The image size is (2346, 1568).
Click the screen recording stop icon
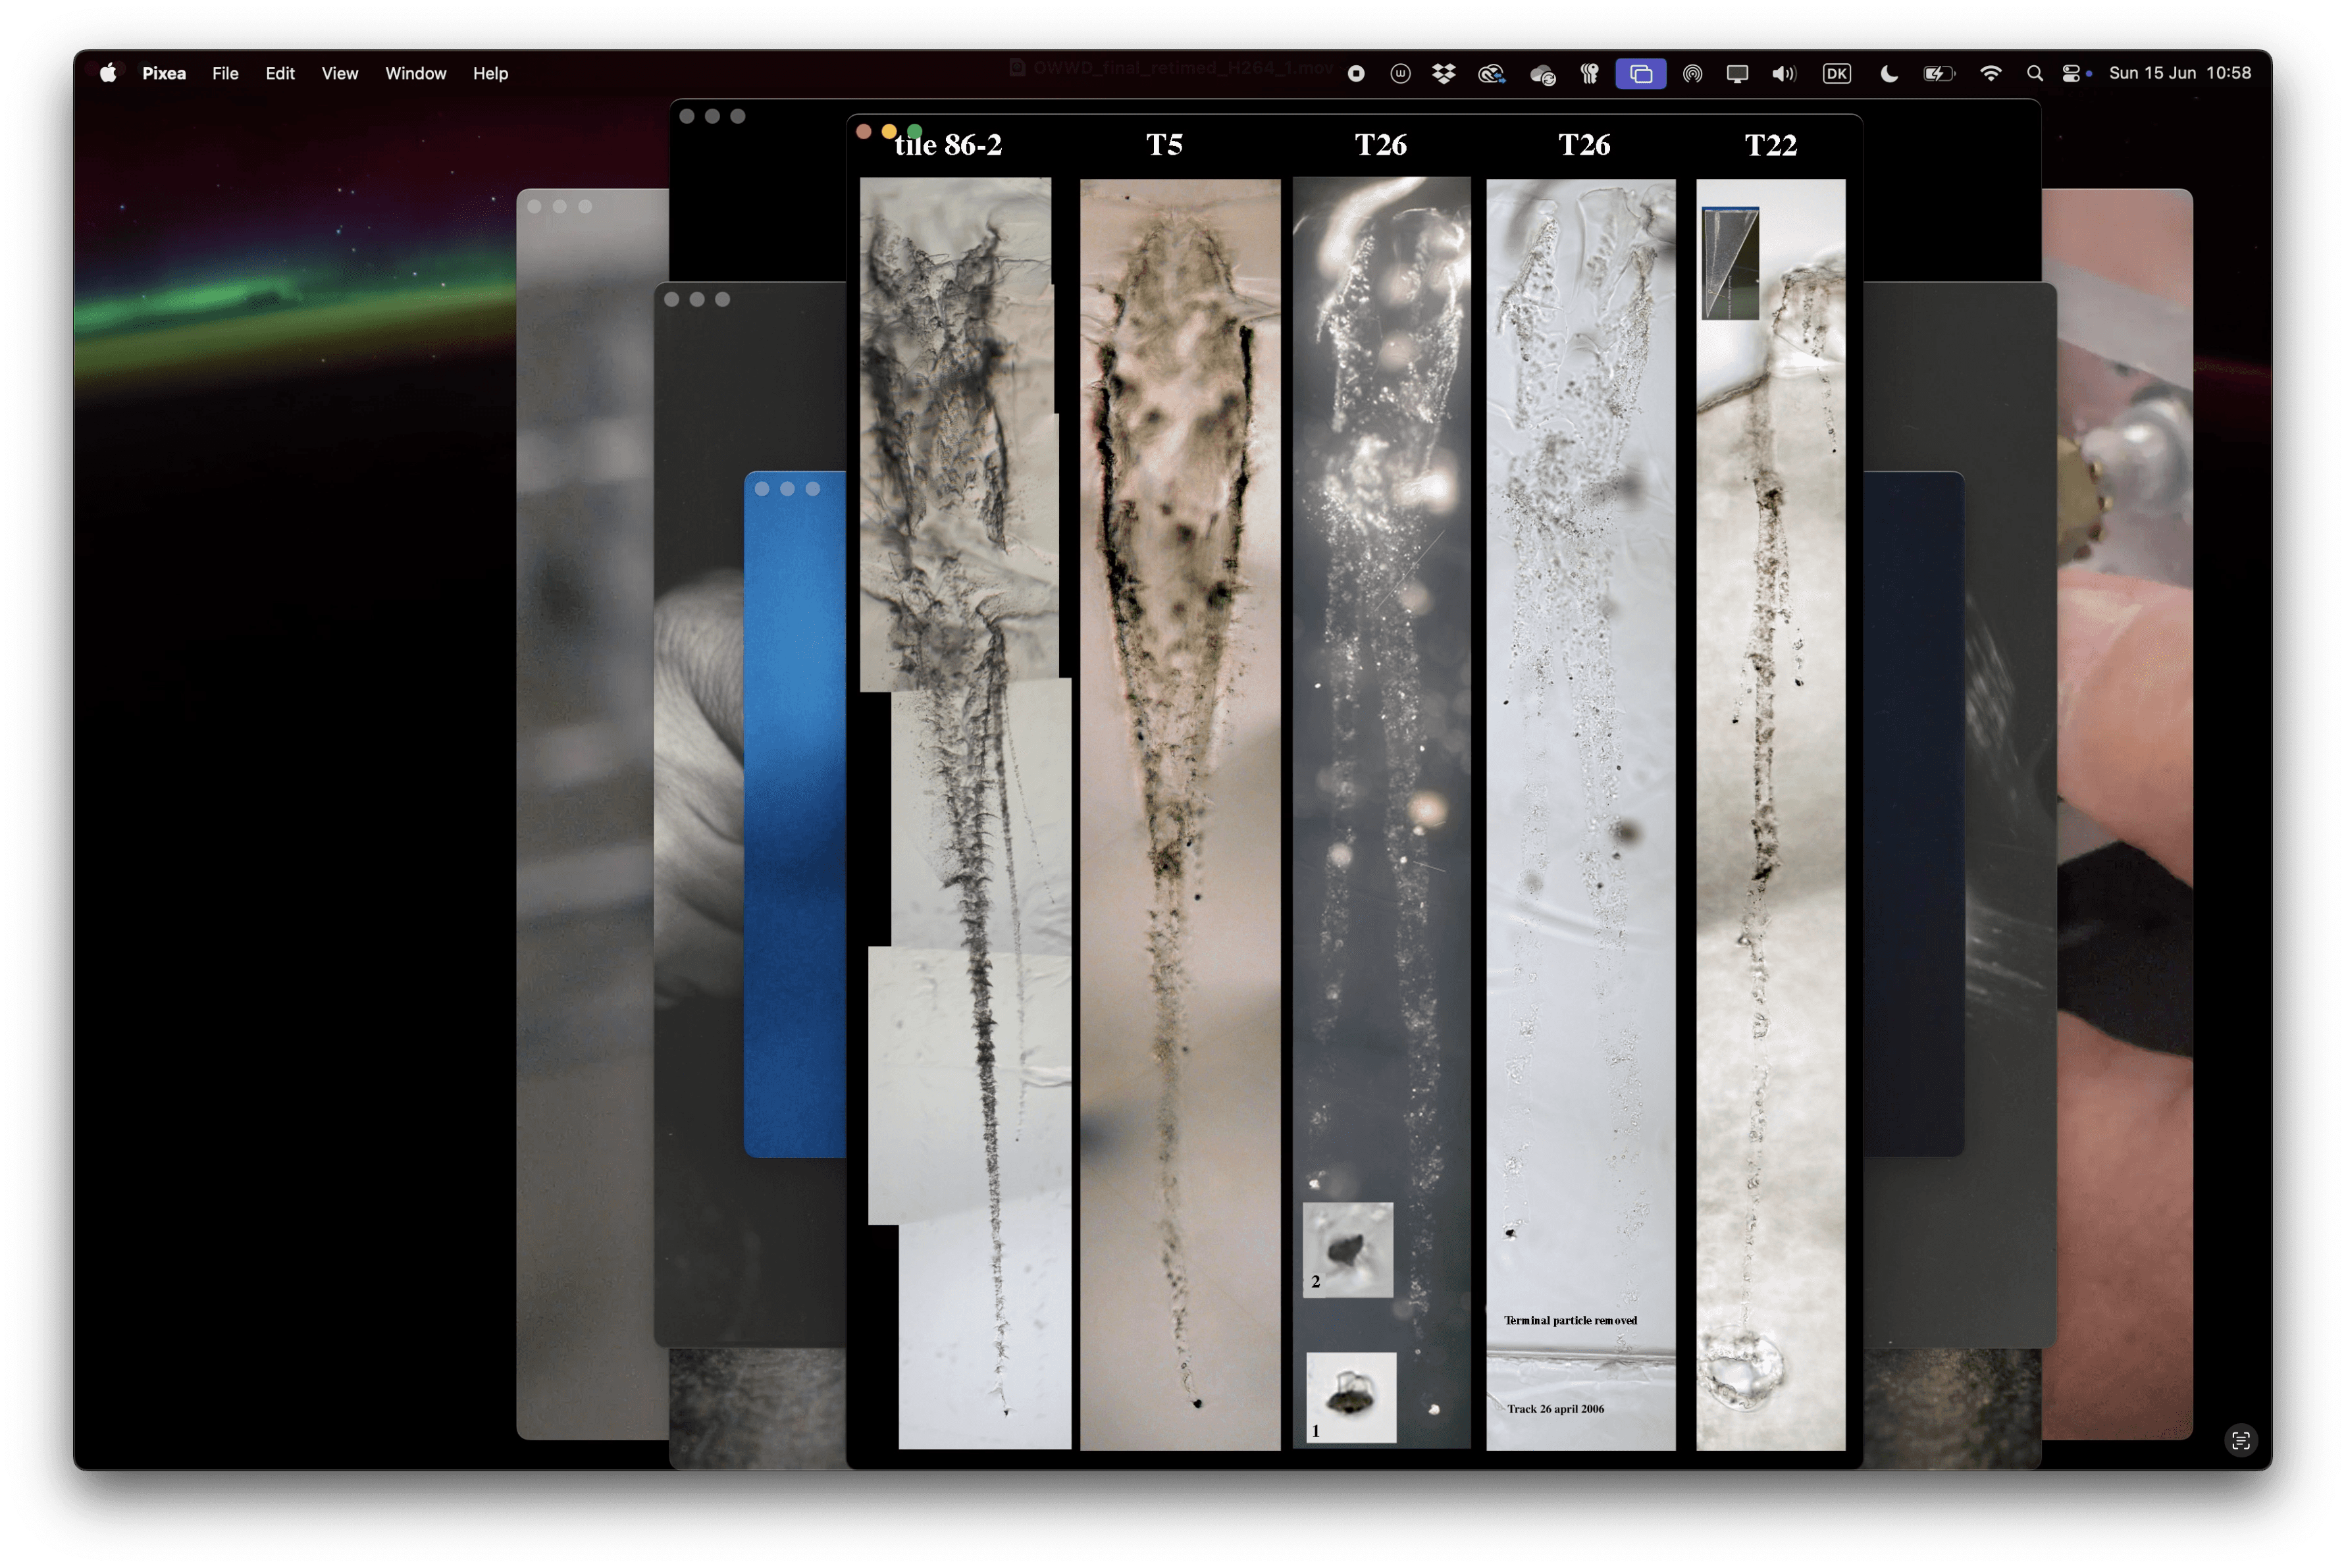pos(1356,73)
